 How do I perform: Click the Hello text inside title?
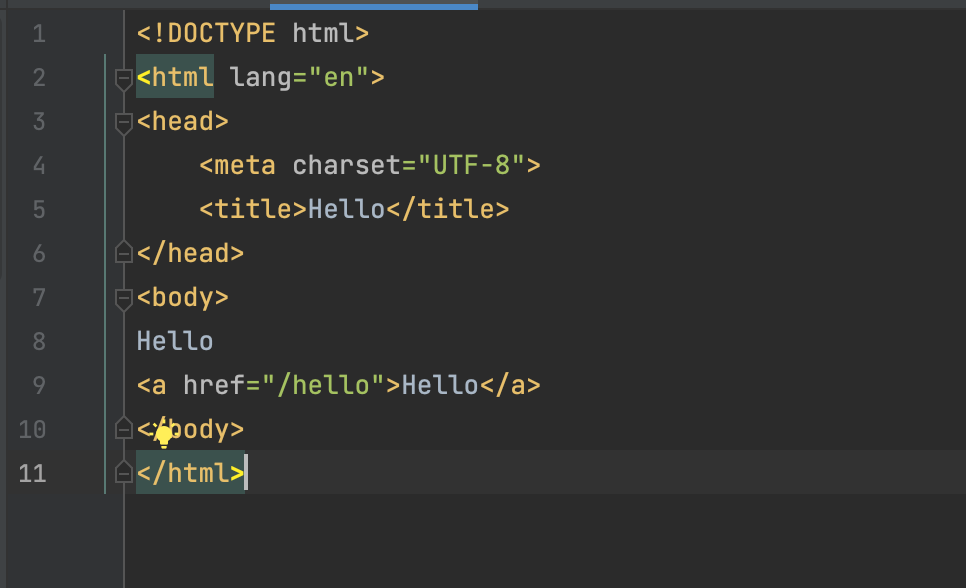click(346, 210)
